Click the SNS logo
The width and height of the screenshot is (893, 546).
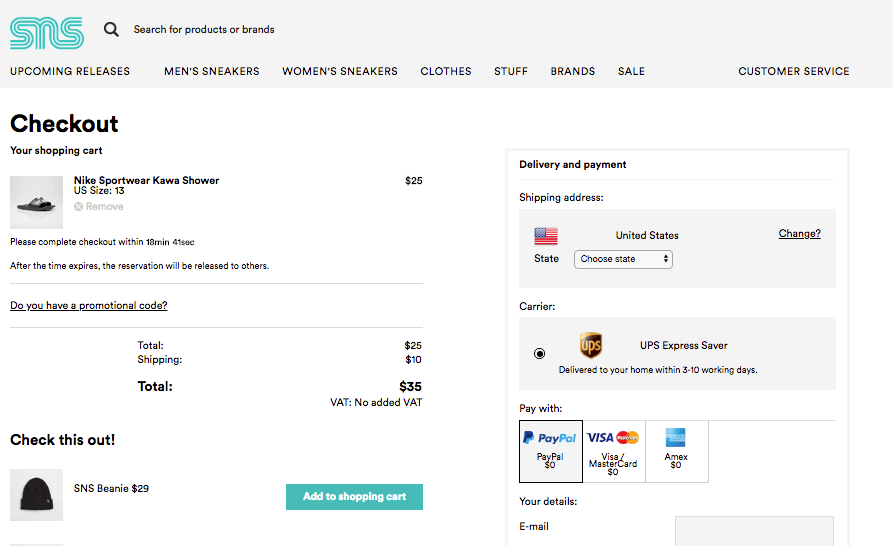[46, 31]
